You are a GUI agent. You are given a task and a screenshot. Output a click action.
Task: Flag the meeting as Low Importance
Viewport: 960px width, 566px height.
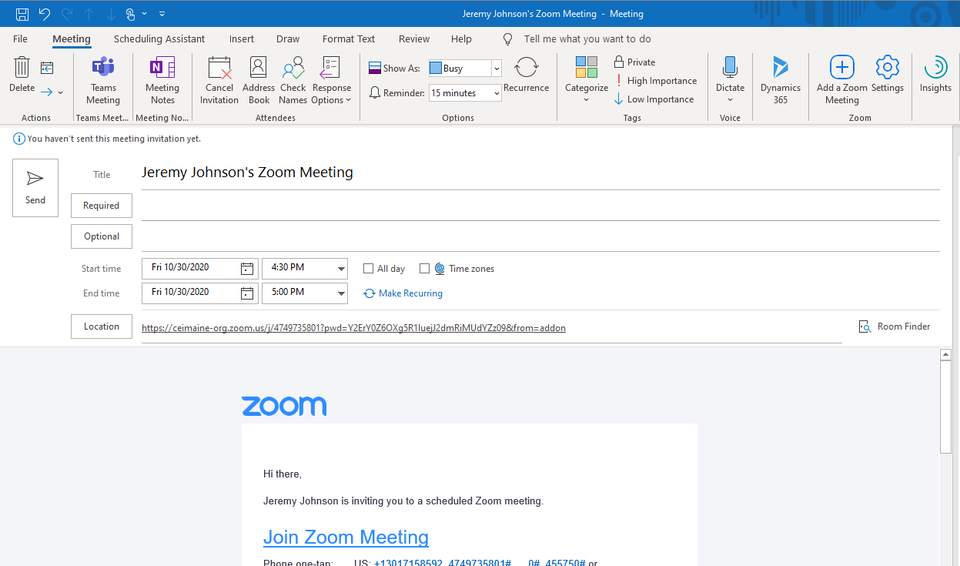pyautogui.click(x=654, y=99)
